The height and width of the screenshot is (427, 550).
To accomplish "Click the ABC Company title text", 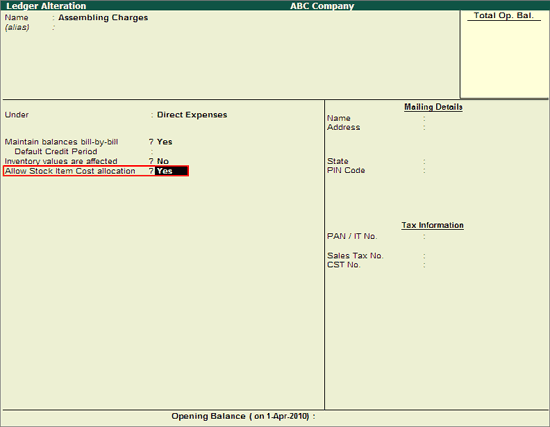I will (322, 6).
